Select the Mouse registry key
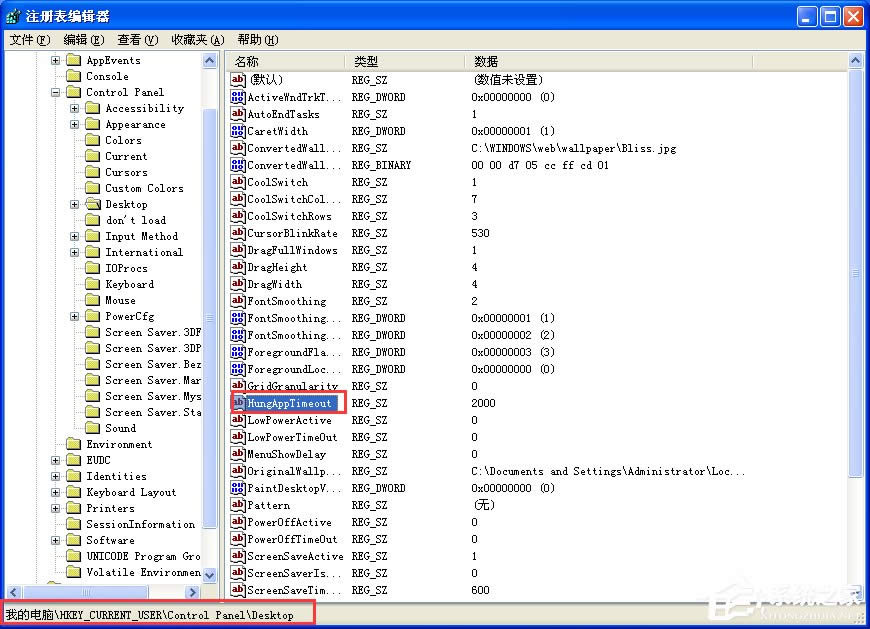Viewport: 870px width, 629px height. coord(120,300)
